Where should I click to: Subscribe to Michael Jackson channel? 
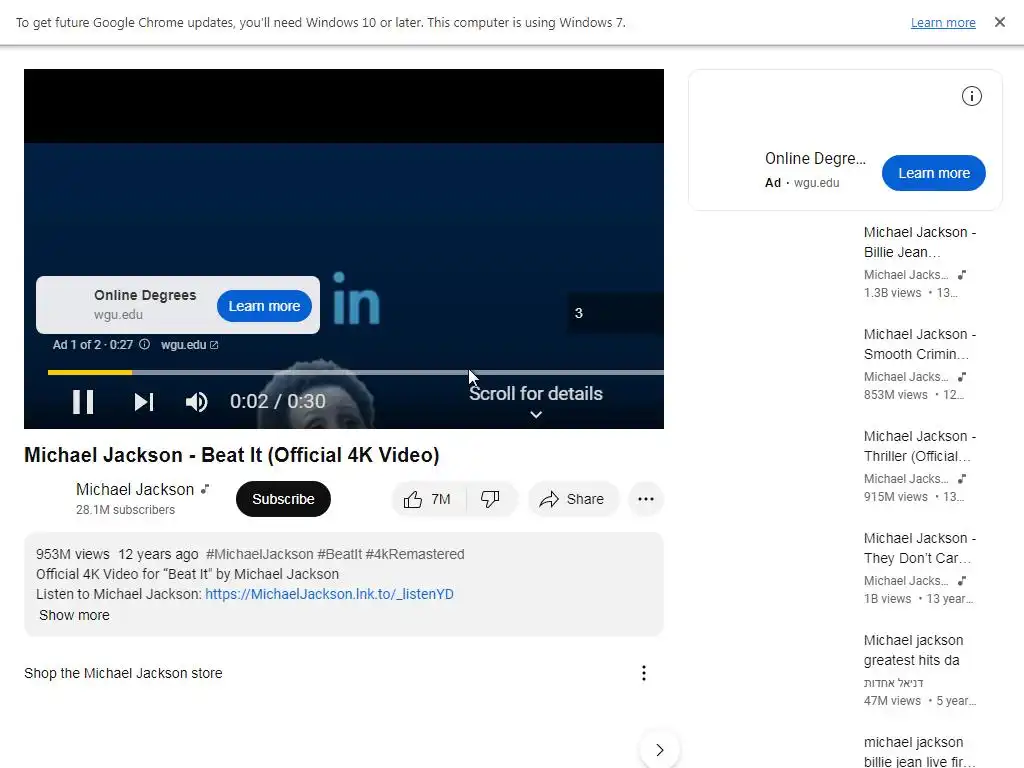(x=283, y=499)
